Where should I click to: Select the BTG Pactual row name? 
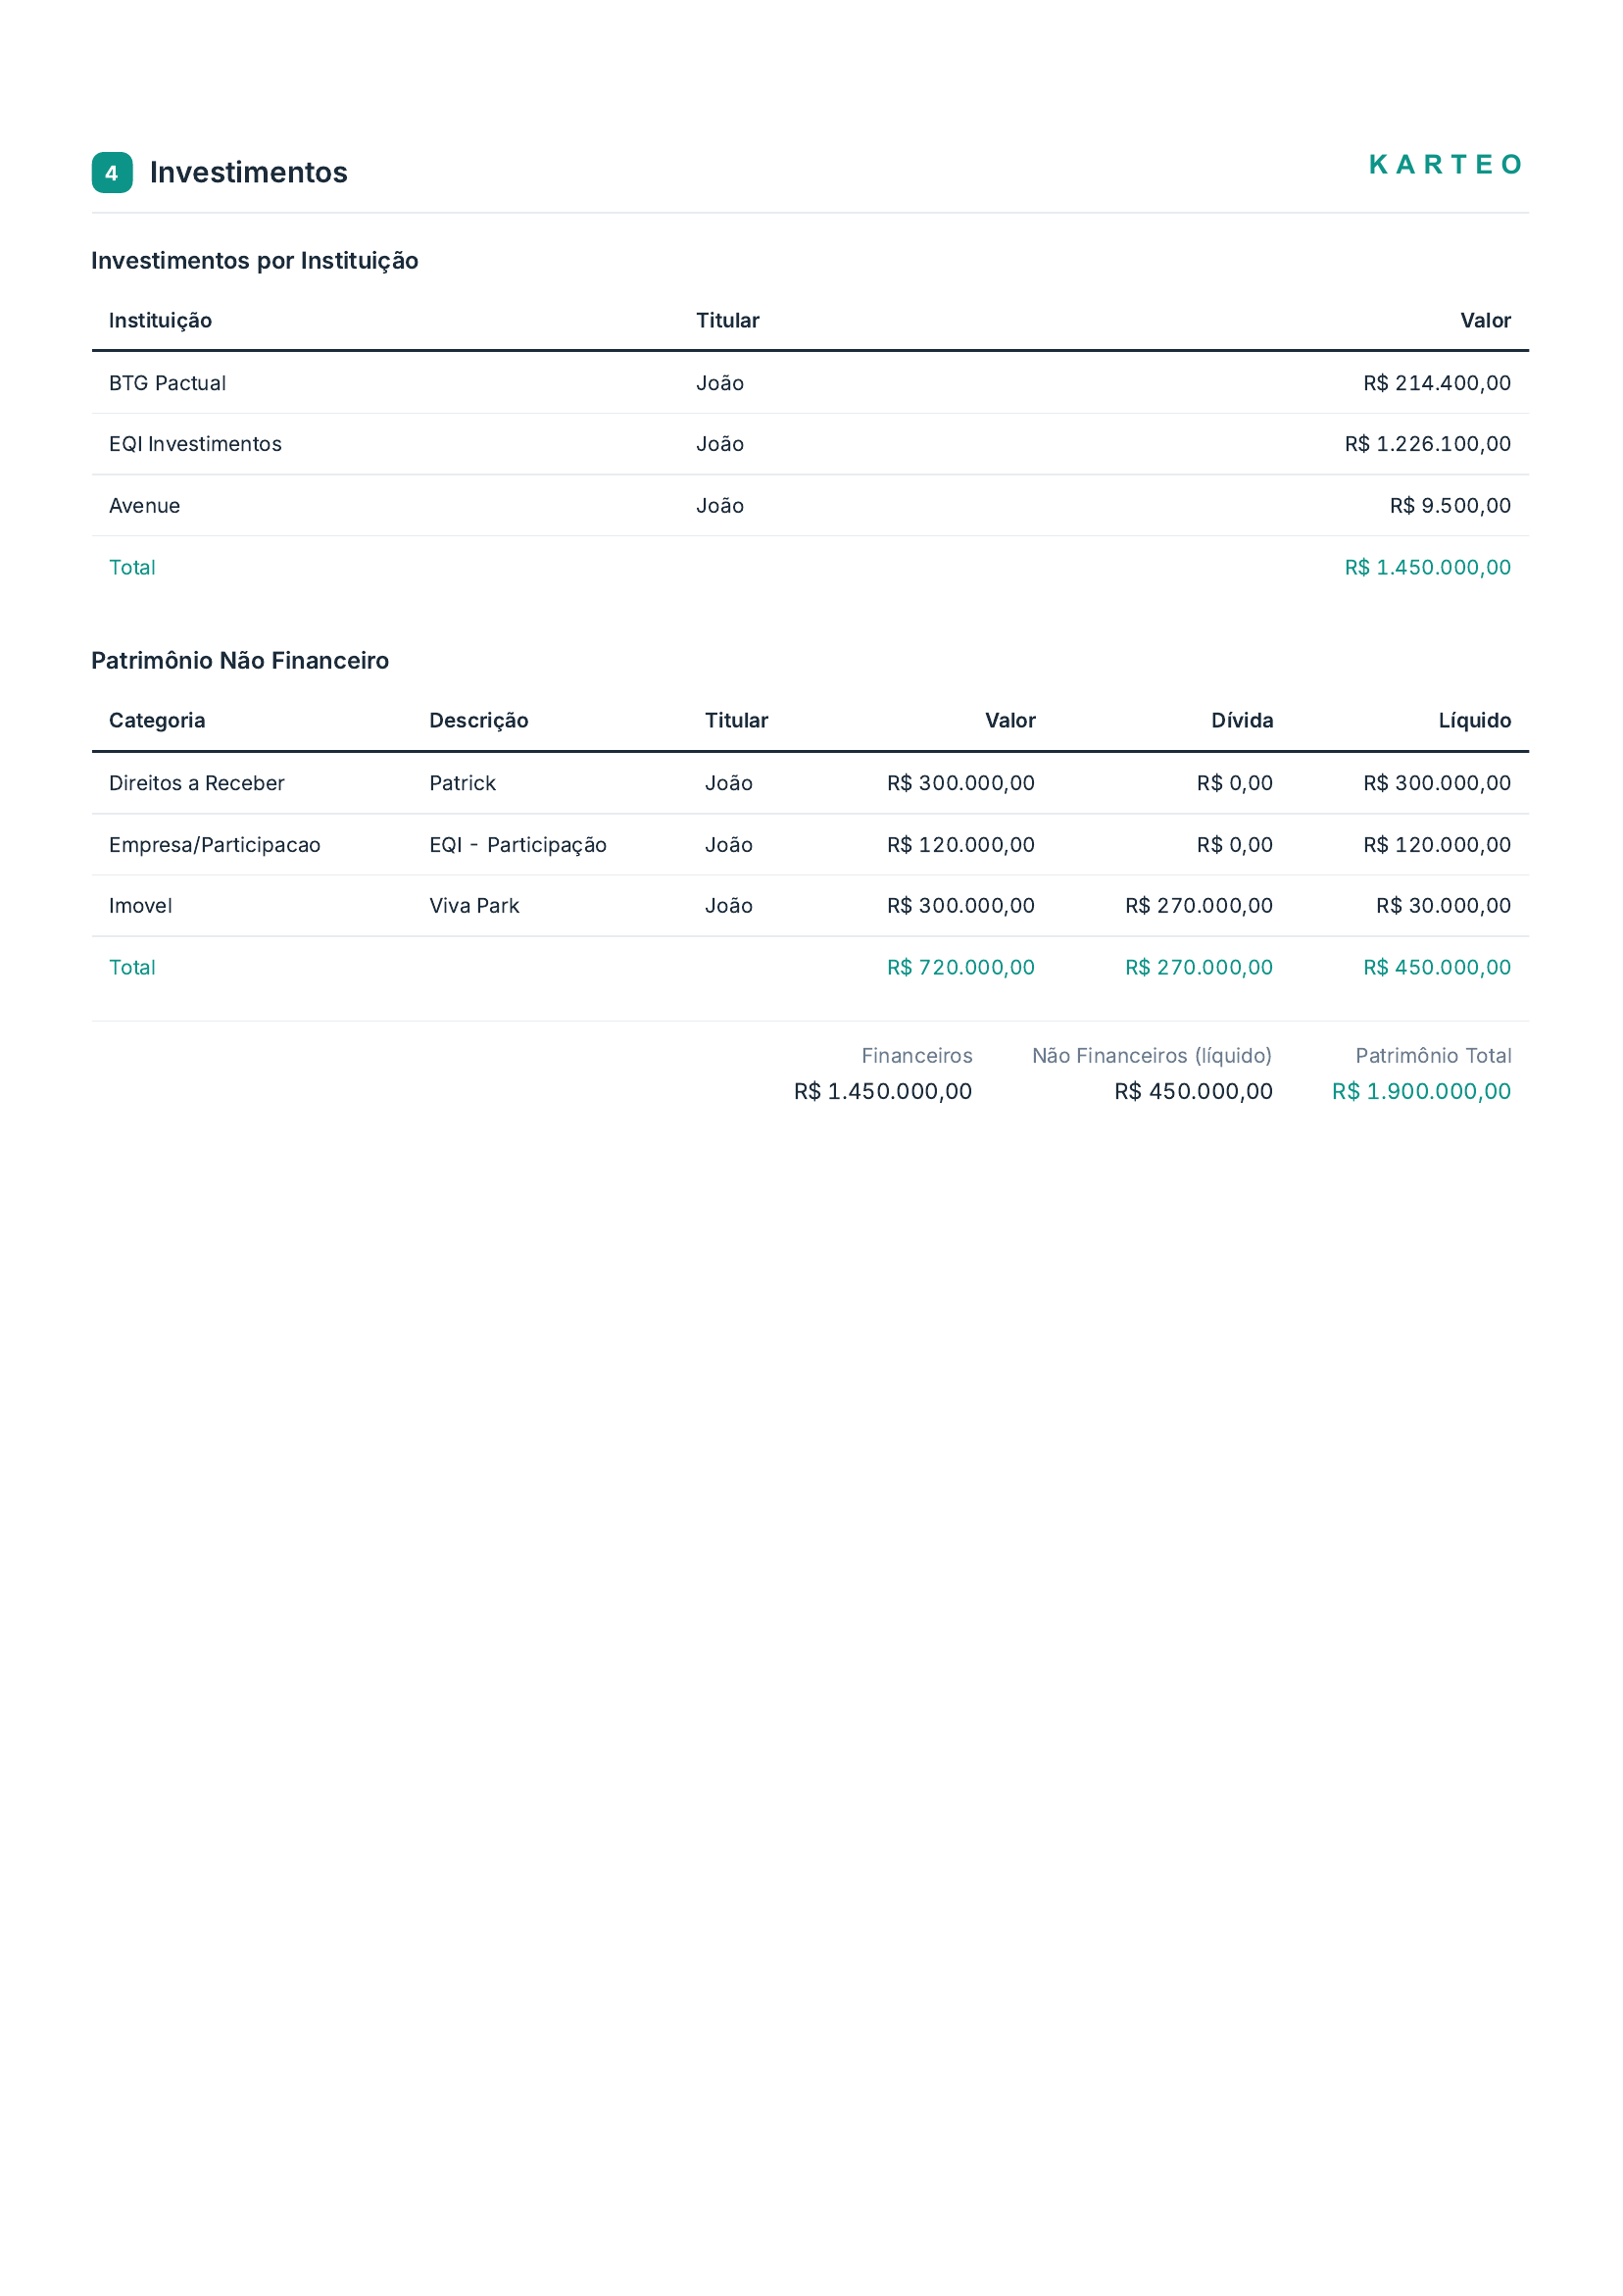click(x=167, y=383)
